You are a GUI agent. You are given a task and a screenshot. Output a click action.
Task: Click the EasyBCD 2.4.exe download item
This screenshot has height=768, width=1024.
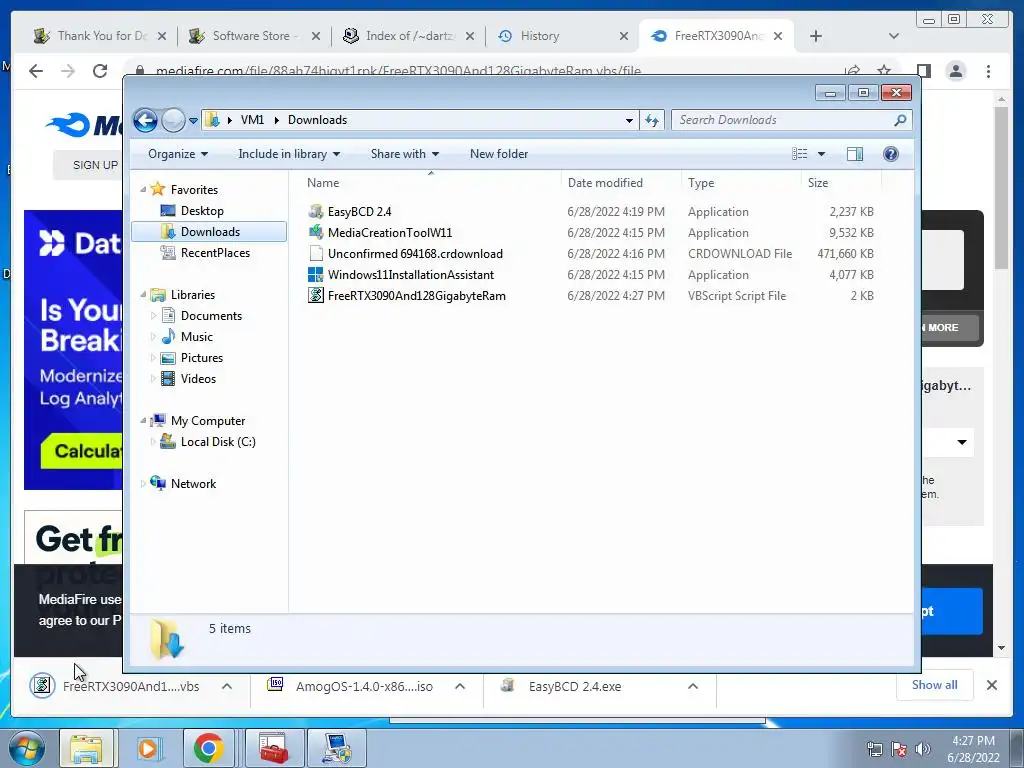[575, 686]
